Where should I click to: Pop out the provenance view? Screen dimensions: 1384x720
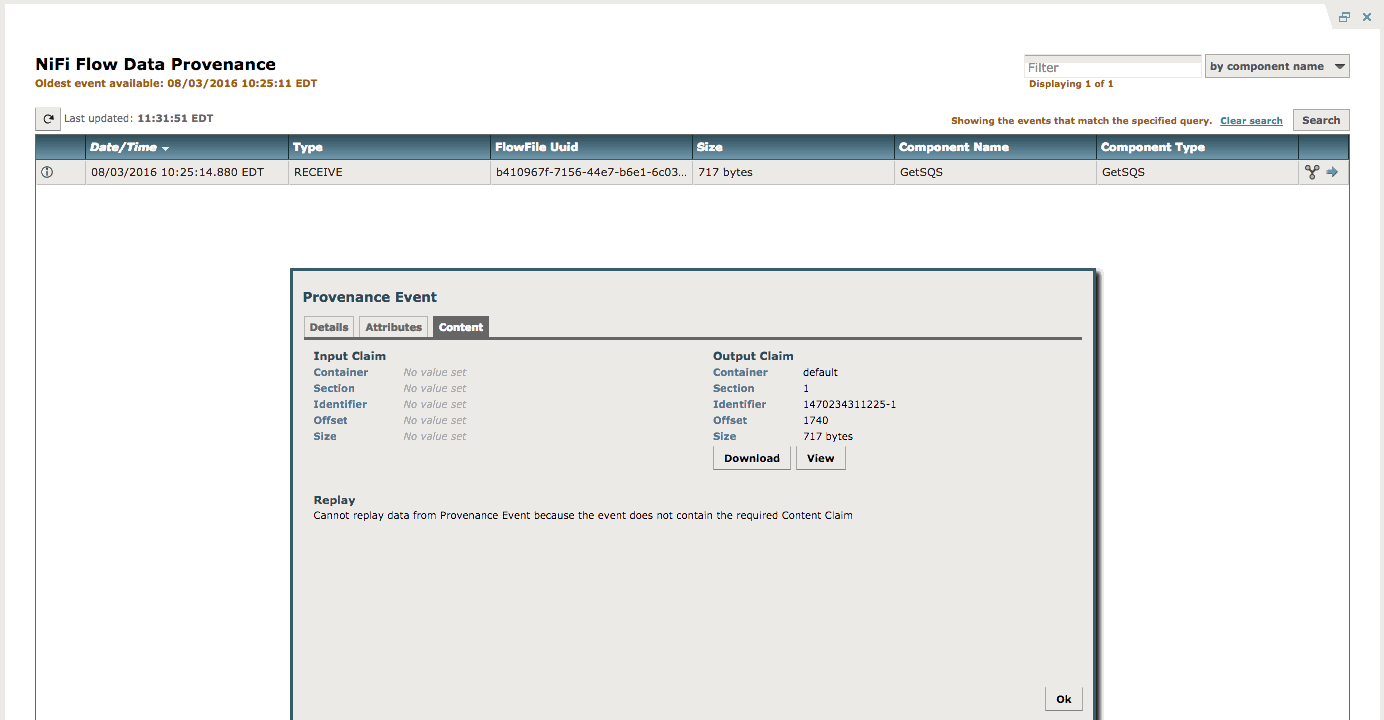(1343, 16)
